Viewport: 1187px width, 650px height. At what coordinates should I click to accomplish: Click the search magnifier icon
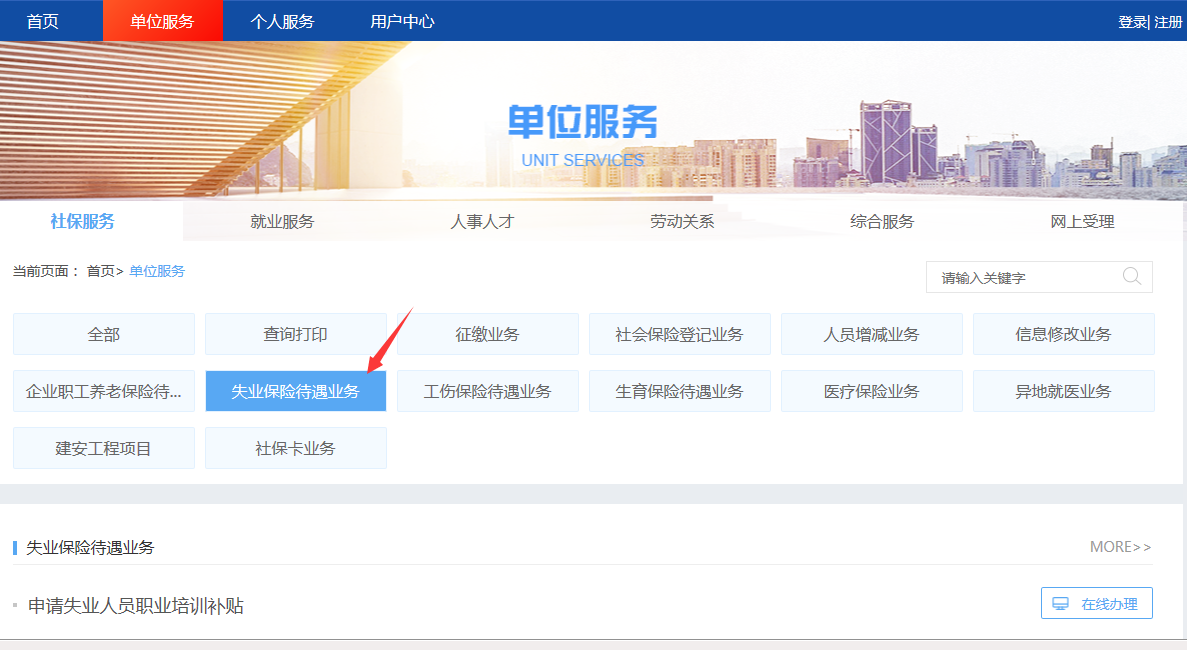(x=1132, y=277)
